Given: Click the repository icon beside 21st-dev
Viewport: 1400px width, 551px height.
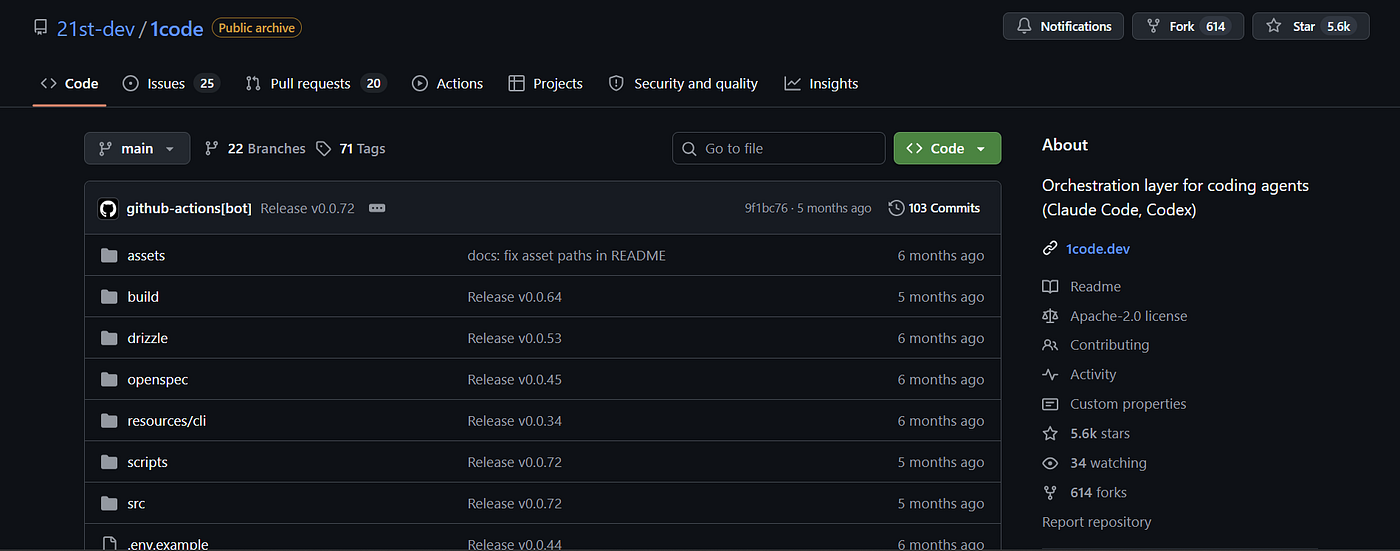Looking at the screenshot, I should tap(40, 28).
